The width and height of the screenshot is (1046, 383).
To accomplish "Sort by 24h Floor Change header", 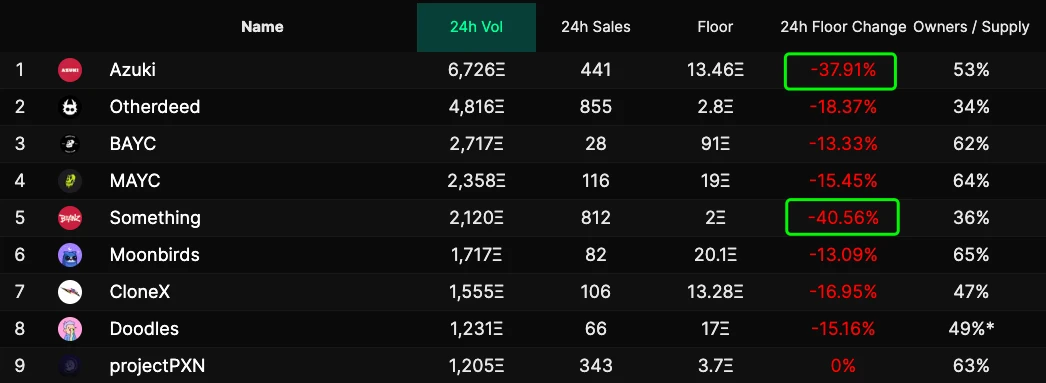I will 843,27.
